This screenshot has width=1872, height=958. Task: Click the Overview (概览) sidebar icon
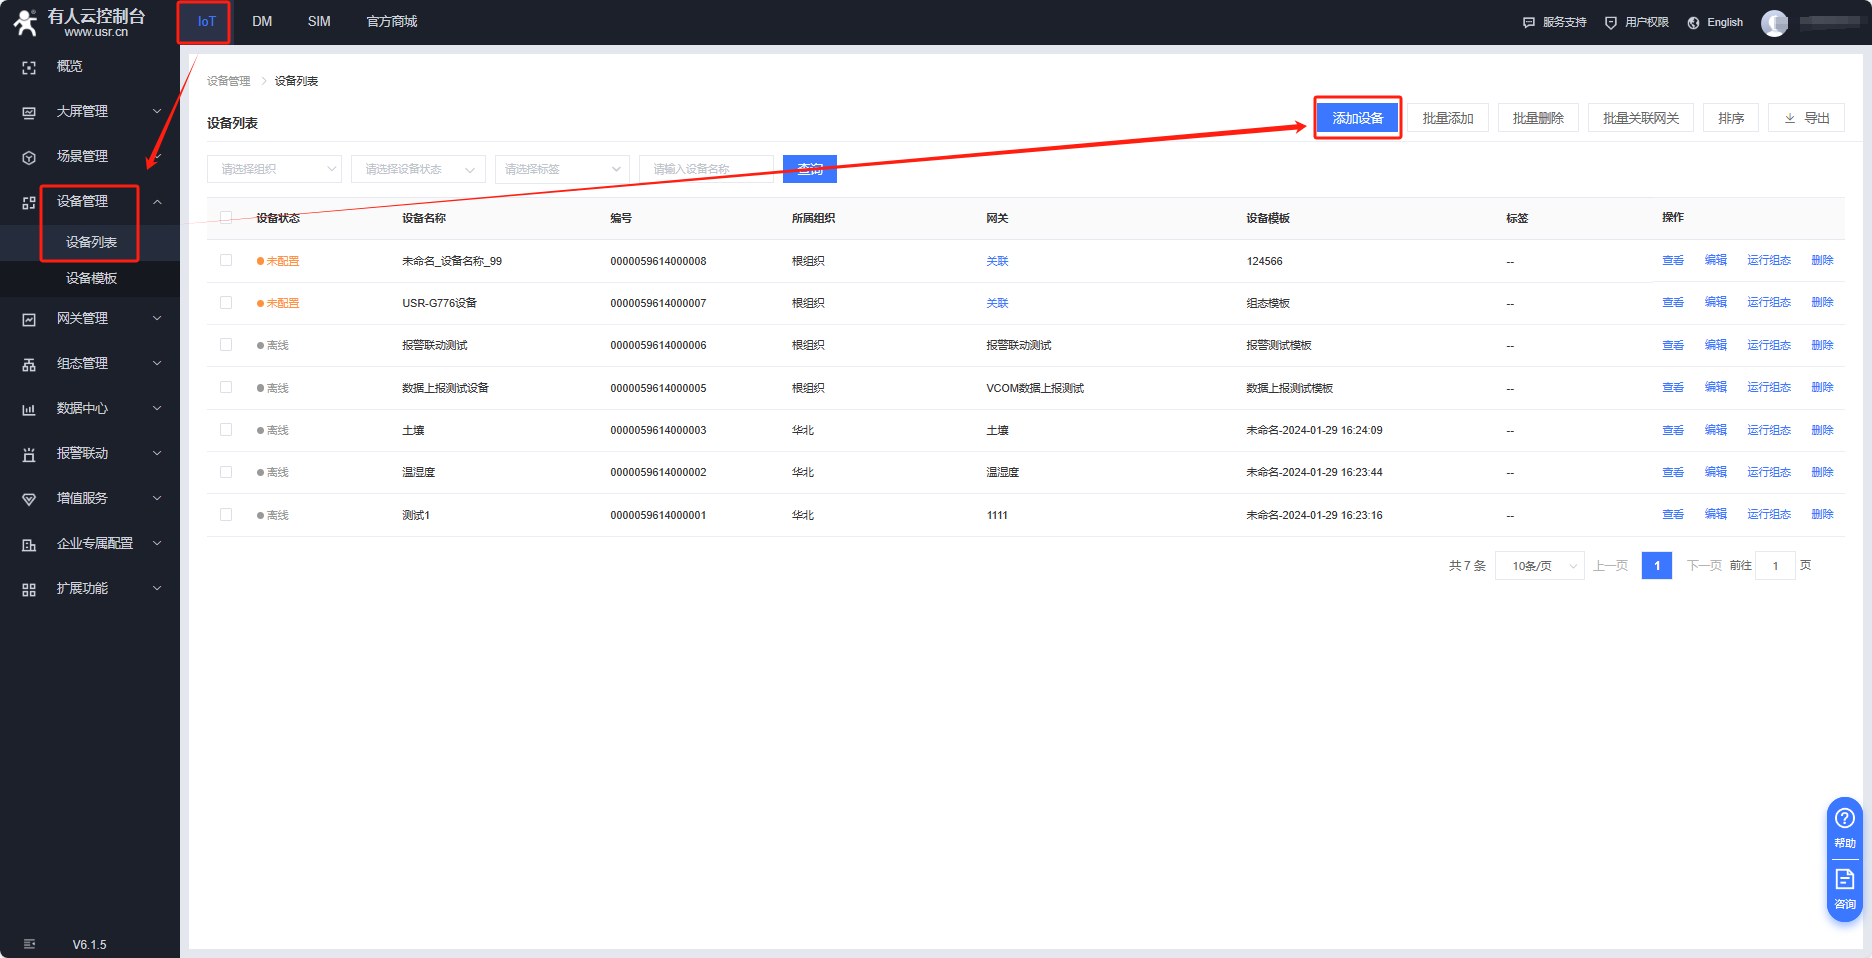pos(29,67)
